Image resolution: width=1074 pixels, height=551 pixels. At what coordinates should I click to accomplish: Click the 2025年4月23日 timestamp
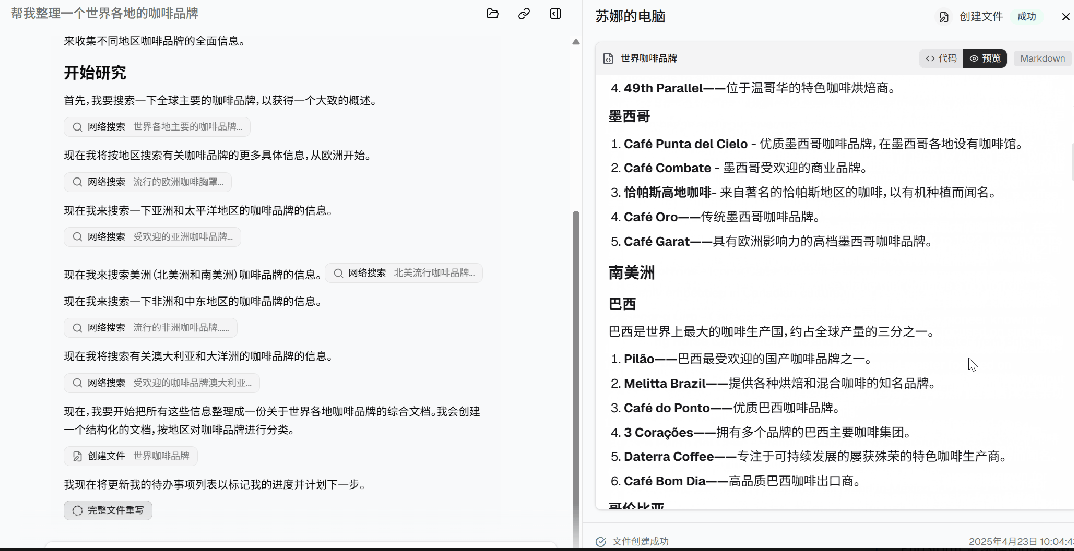tap(1021, 541)
